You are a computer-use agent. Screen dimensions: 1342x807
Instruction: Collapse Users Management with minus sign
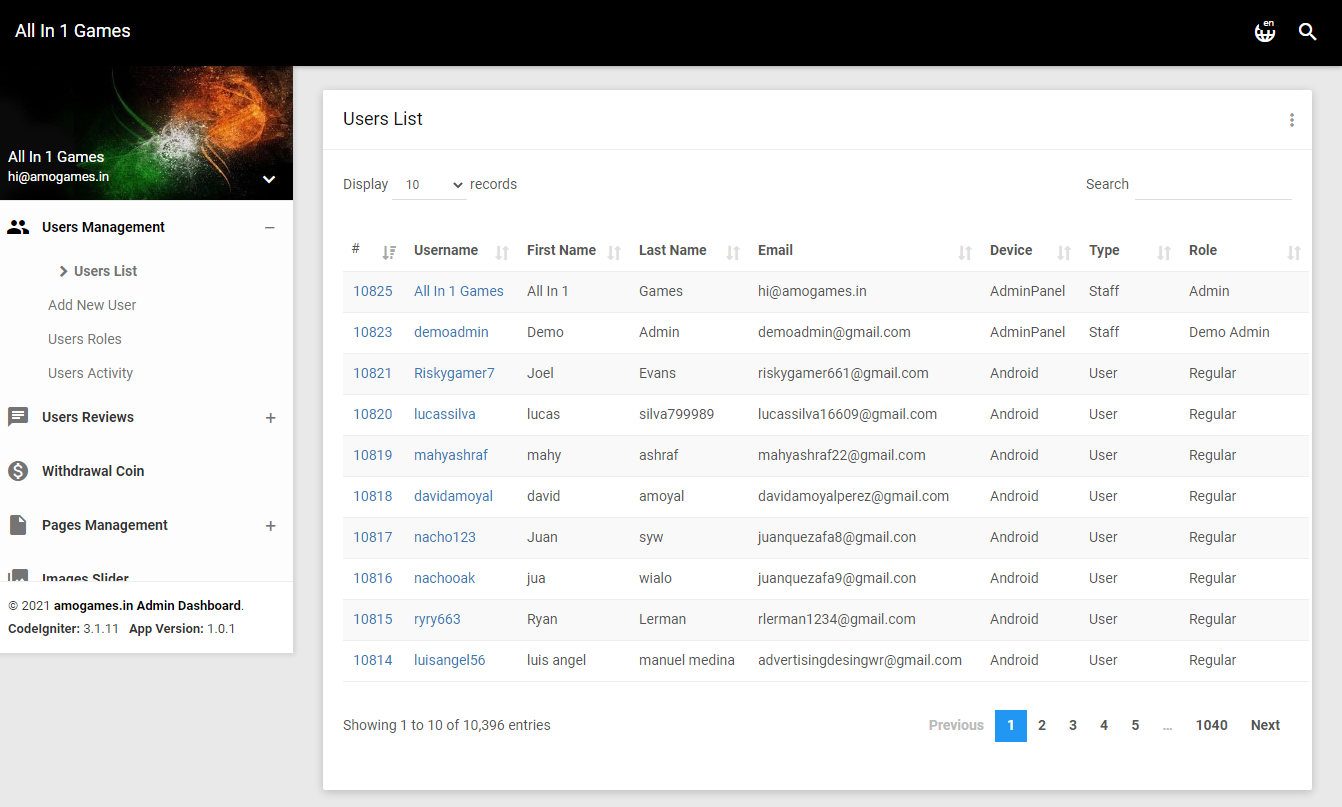tap(269, 227)
